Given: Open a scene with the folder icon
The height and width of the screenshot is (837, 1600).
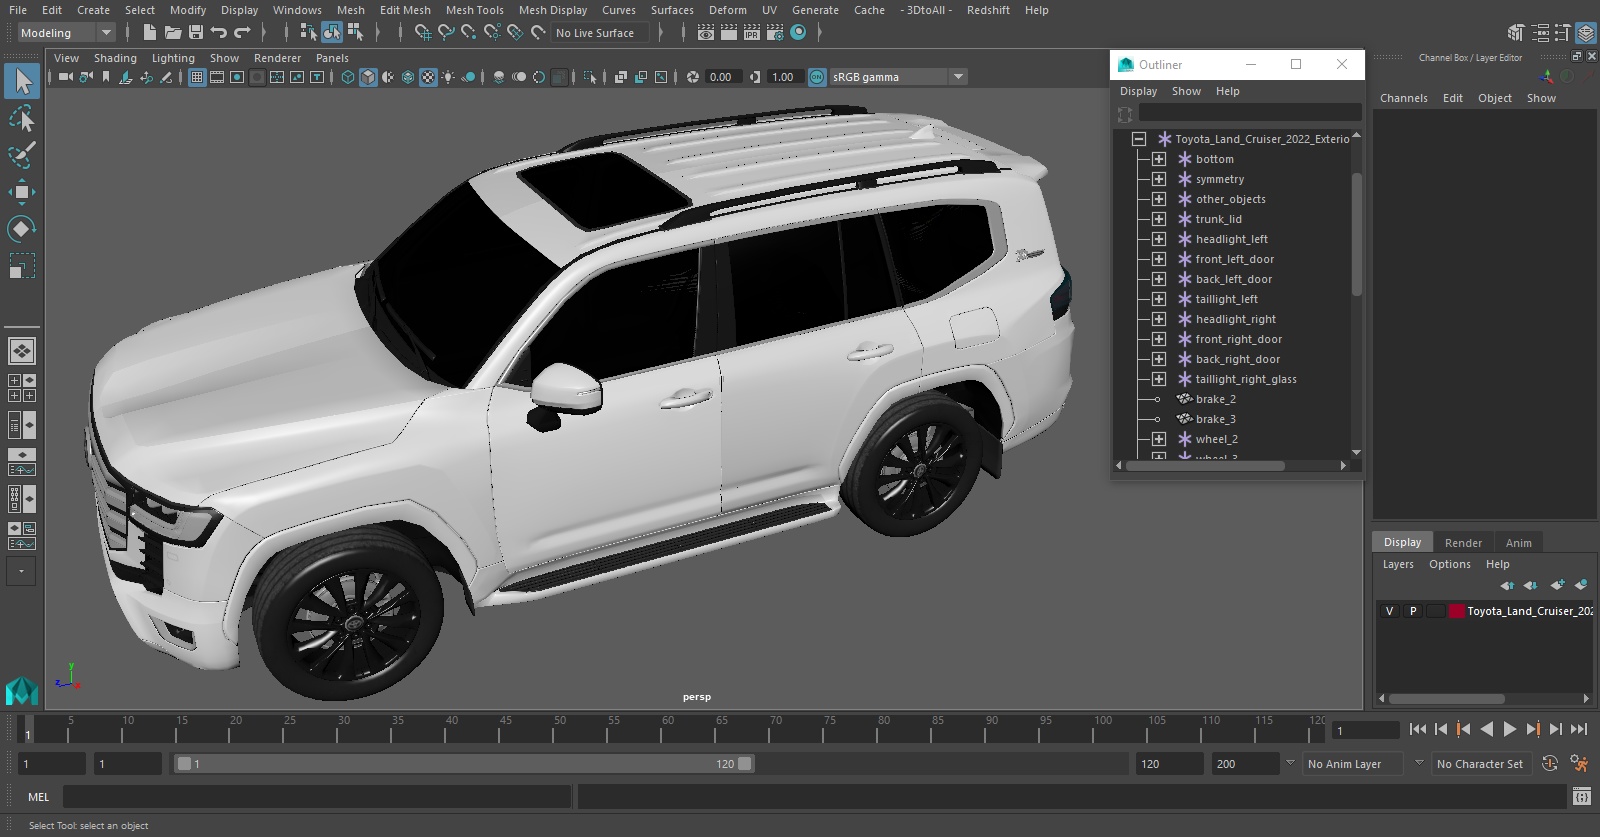Looking at the screenshot, I should [x=172, y=33].
